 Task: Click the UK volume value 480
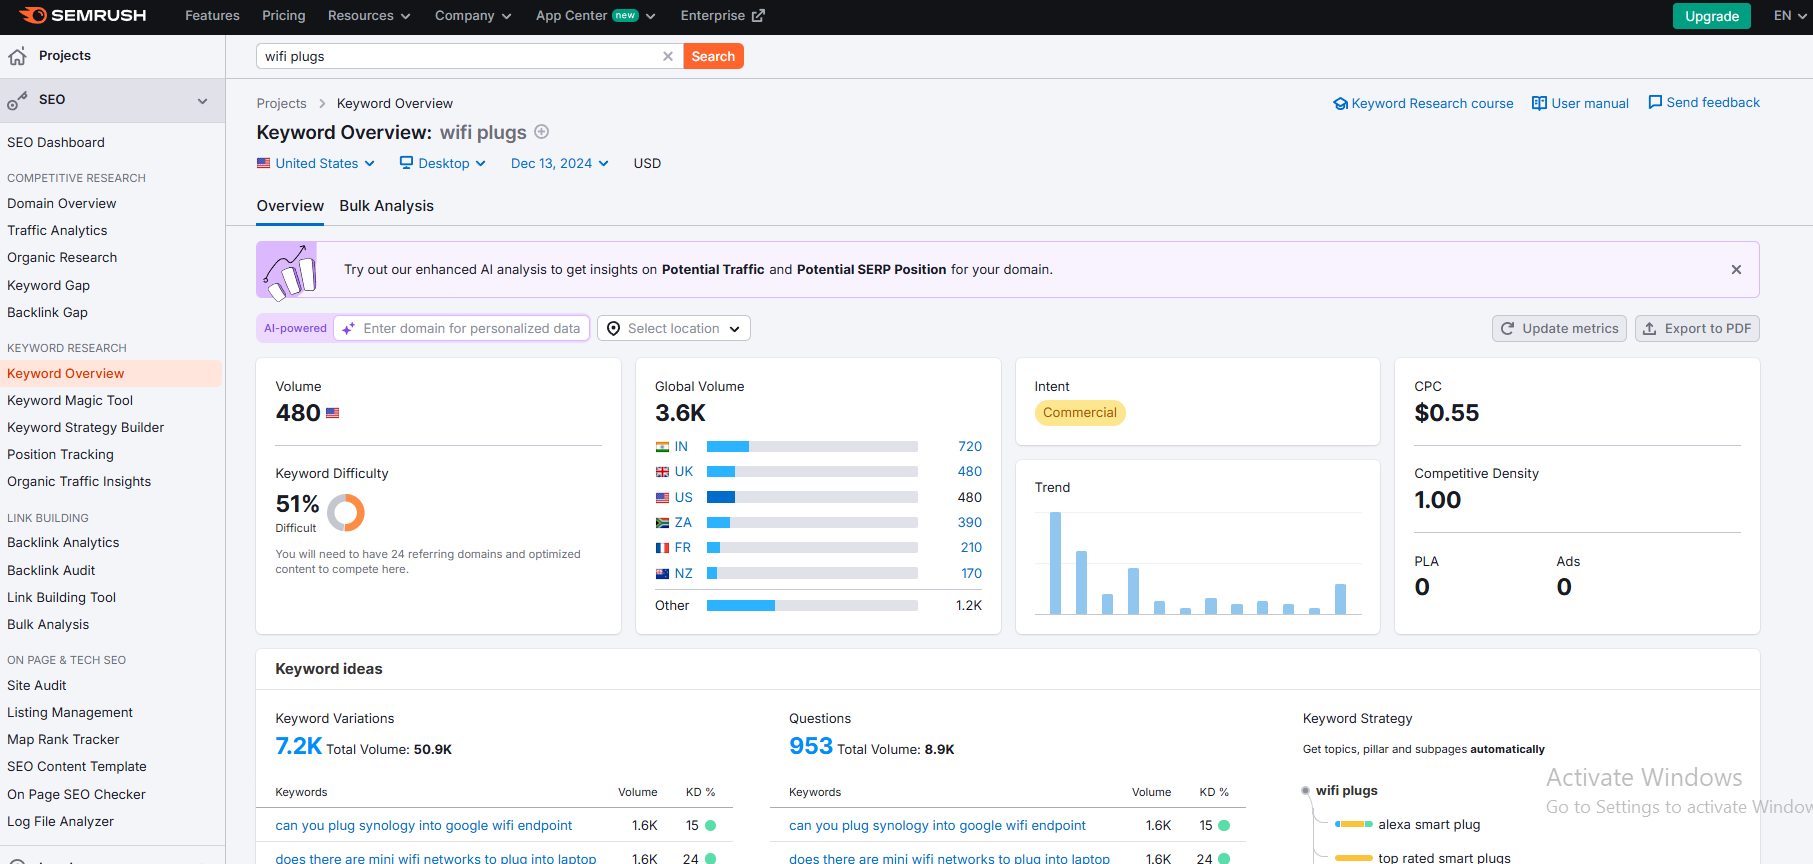point(970,472)
